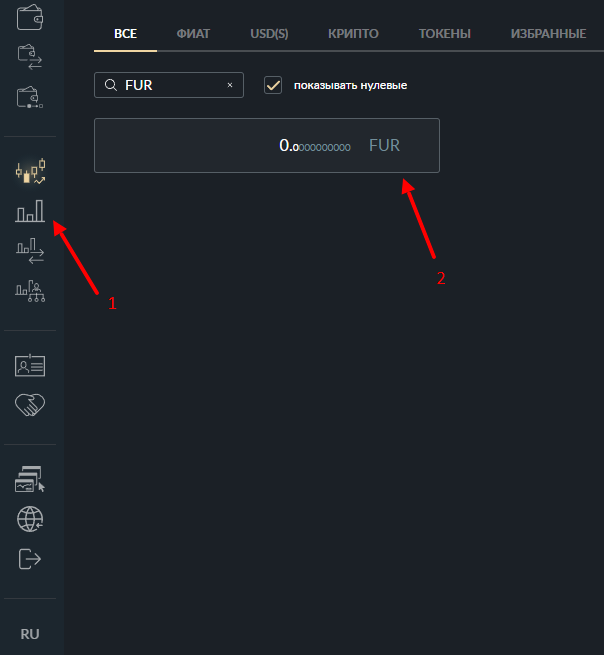Switch to the ТОКЕНЫ tab
Viewport: 604px width, 655px height.
[x=444, y=34]
